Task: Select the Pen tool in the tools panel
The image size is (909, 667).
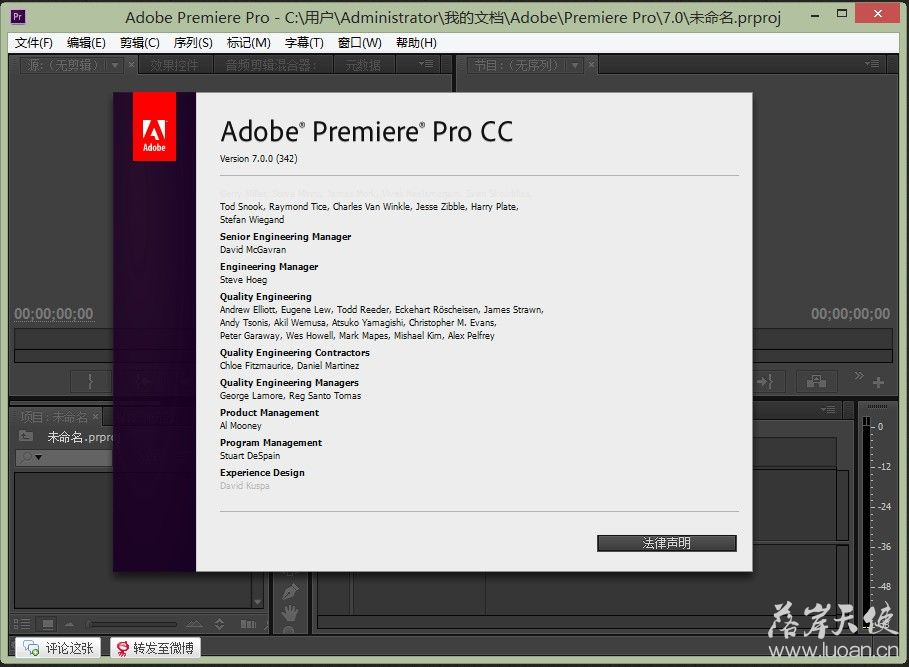Action: (290, 592)
